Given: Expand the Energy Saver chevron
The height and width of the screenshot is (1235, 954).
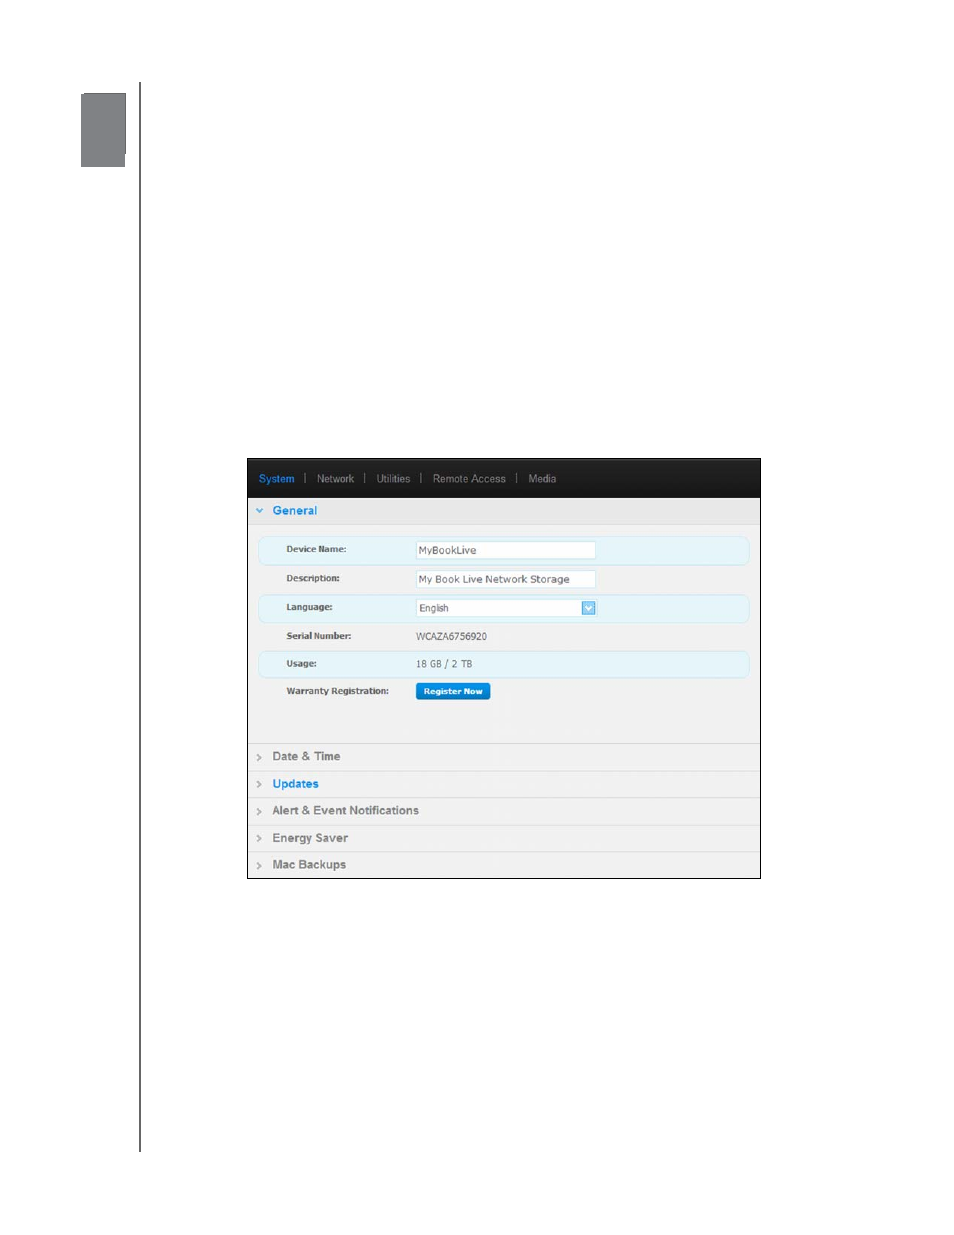Looking at the screenshot, I should [x=259, y=838].
